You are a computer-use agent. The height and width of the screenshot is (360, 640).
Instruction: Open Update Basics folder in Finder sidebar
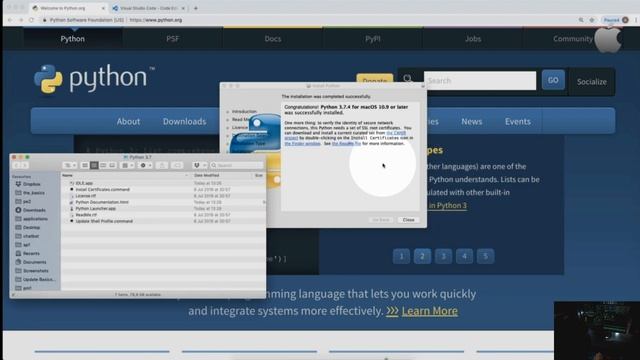point(38,280)
